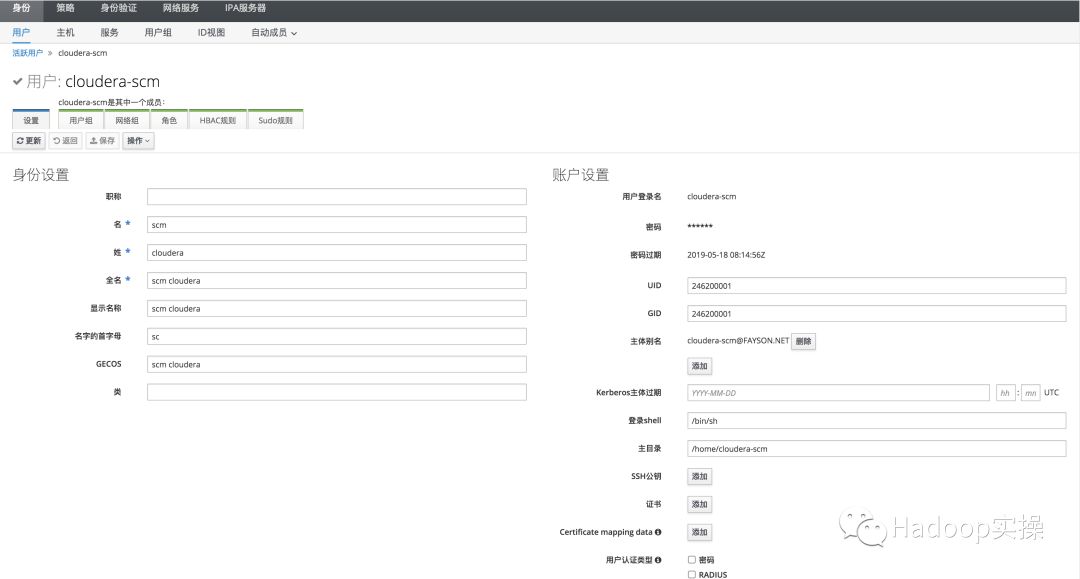The height and width of the screenshot is (579, 1080).
Task: Focus the 显示名称 input field
Action: 337,308
